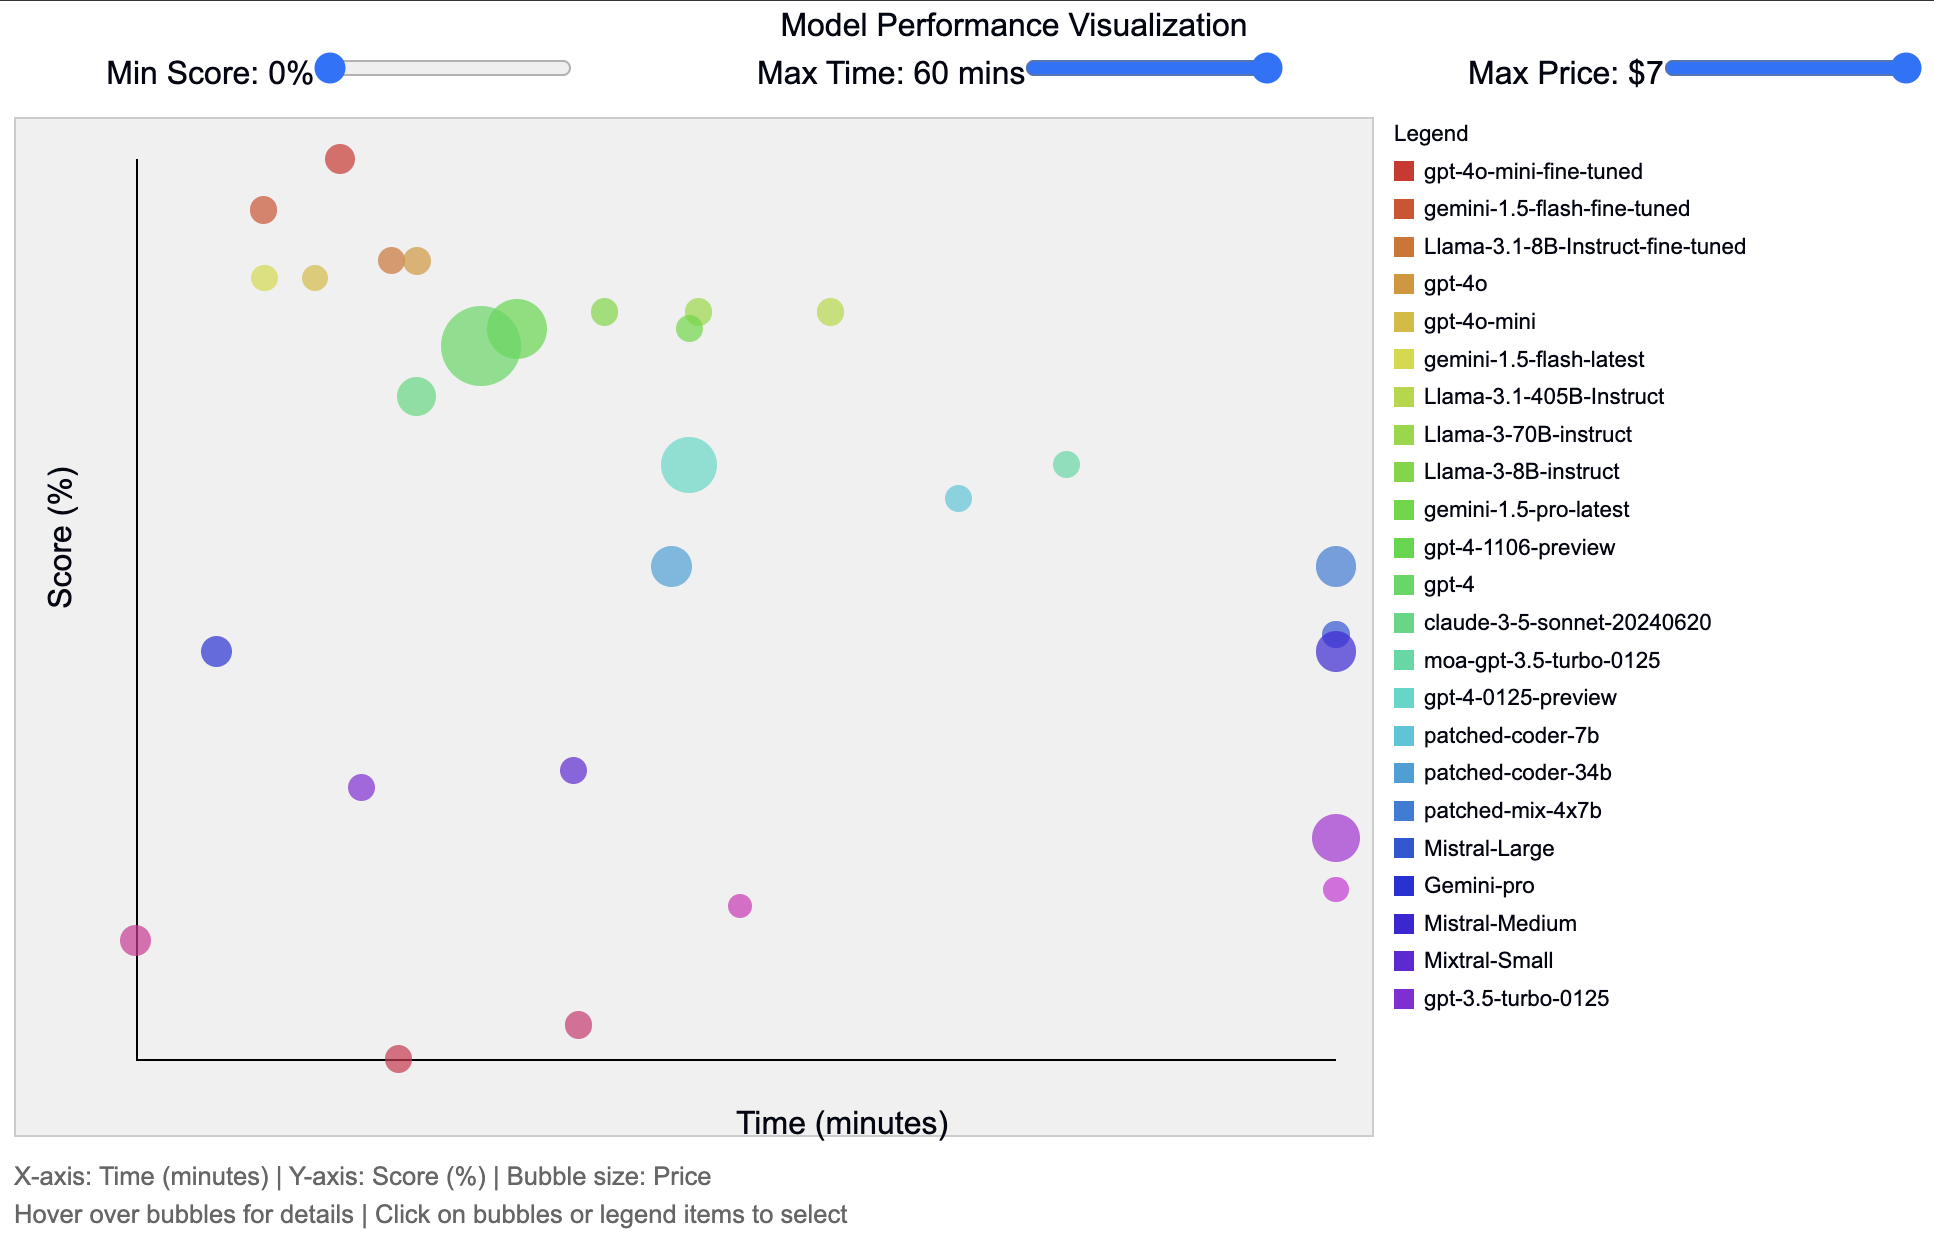The height and width of the screenshot is (1246, 1934).
Task: Adjust the Min Score slider handle
Action: pyautogui.click(x=330, y=68)
